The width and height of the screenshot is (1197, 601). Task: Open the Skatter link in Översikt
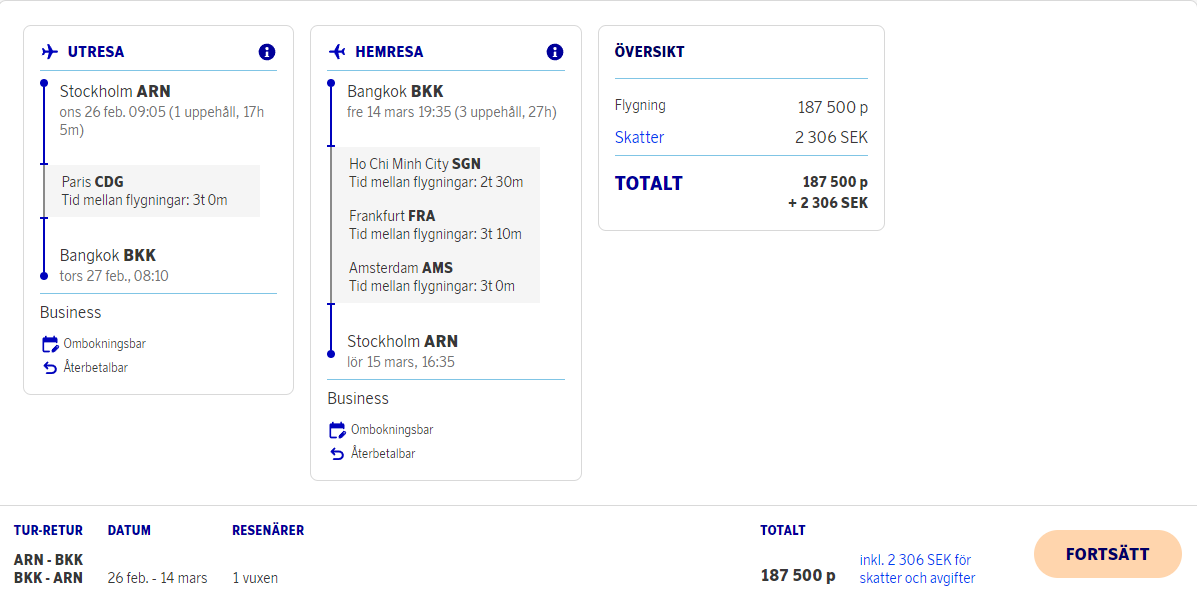click(639, 137)
